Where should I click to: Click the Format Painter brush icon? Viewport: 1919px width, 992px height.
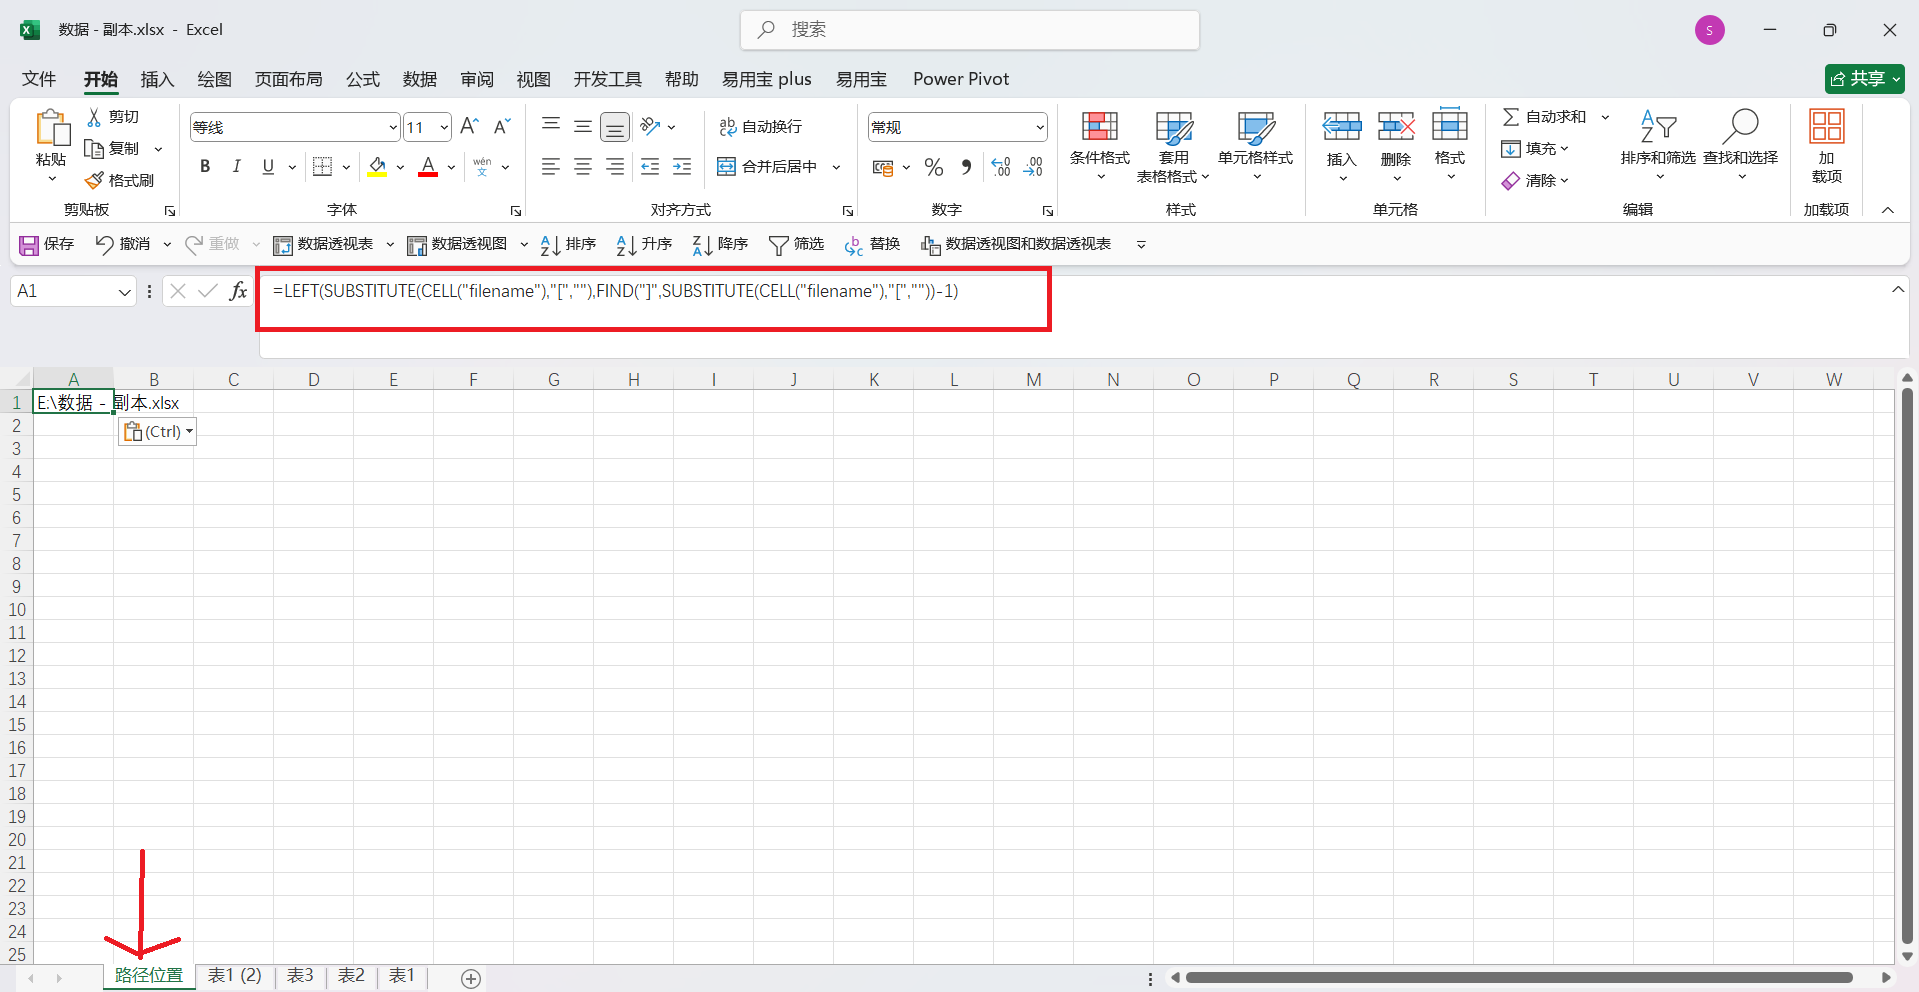[x=94, y=180]
